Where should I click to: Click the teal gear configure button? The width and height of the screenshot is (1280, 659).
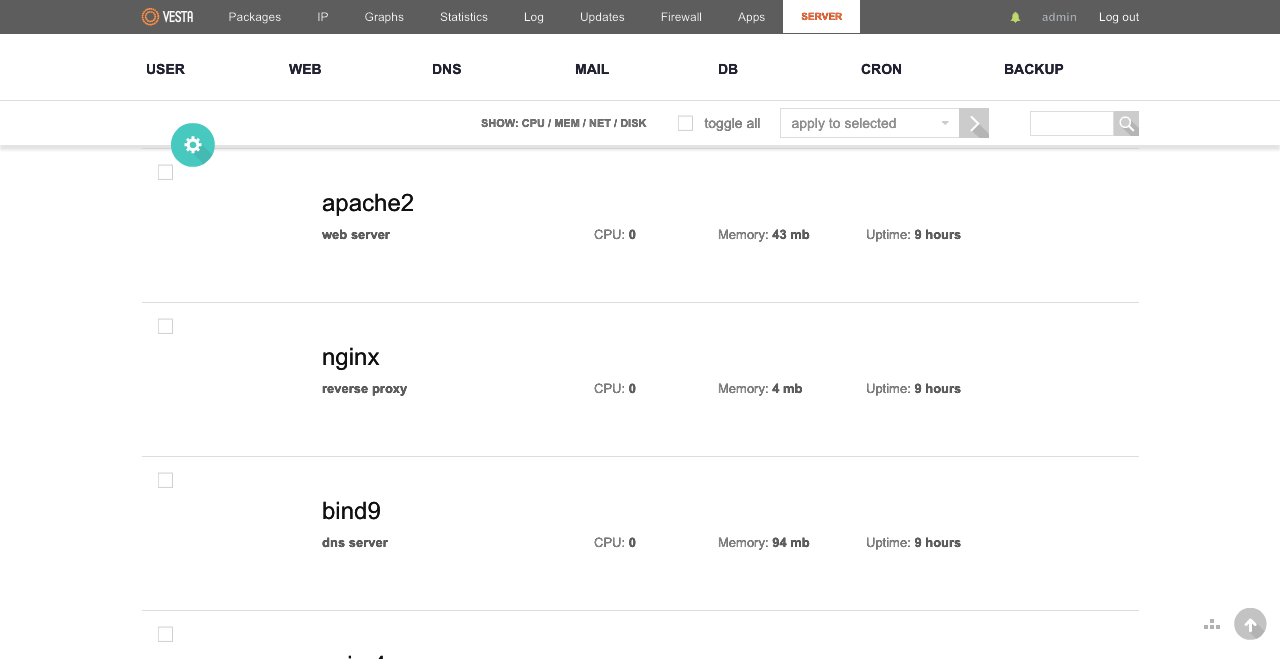193,145
